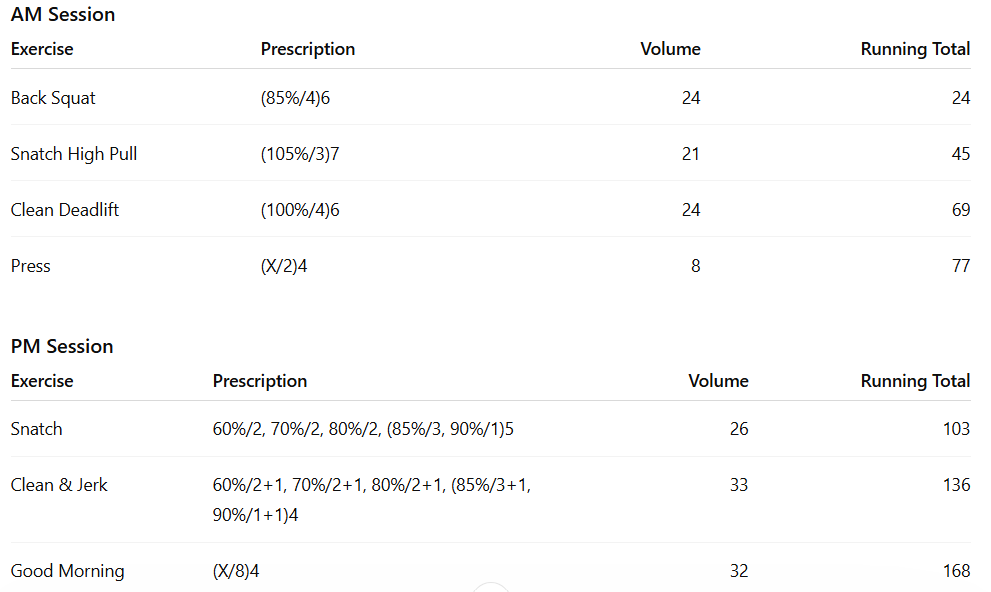Click the Press exercise cell

[31, 266]
